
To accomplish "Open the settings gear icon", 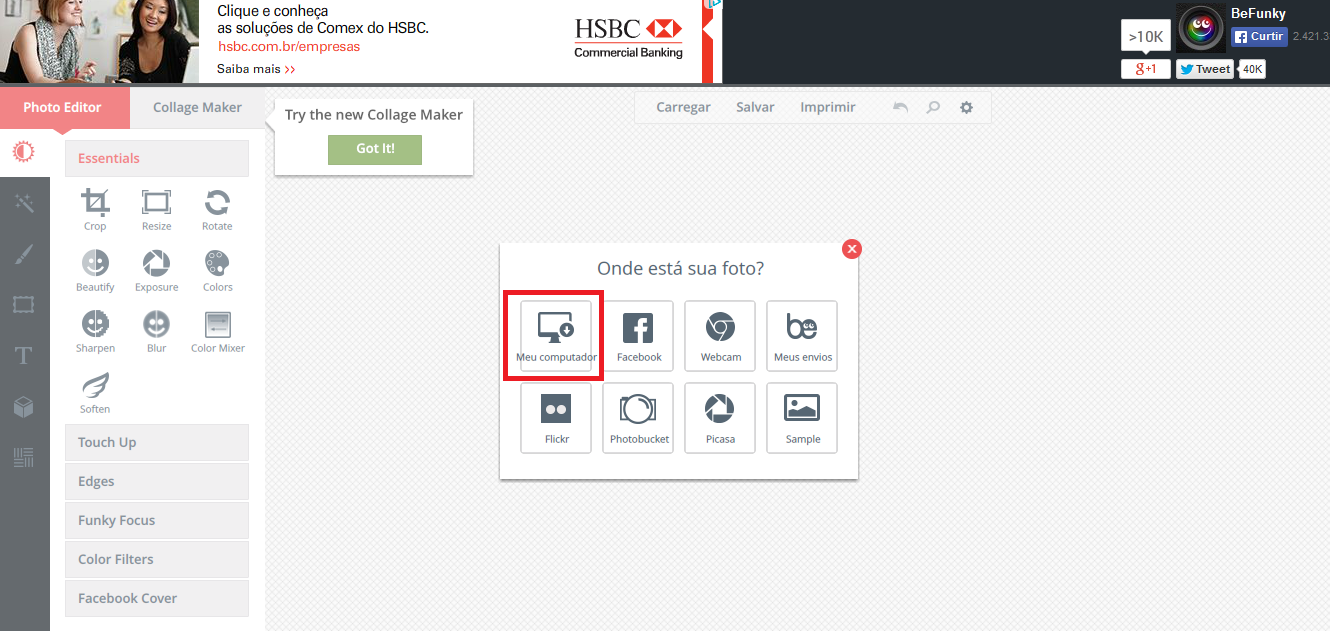I will (x=966, y=107).
